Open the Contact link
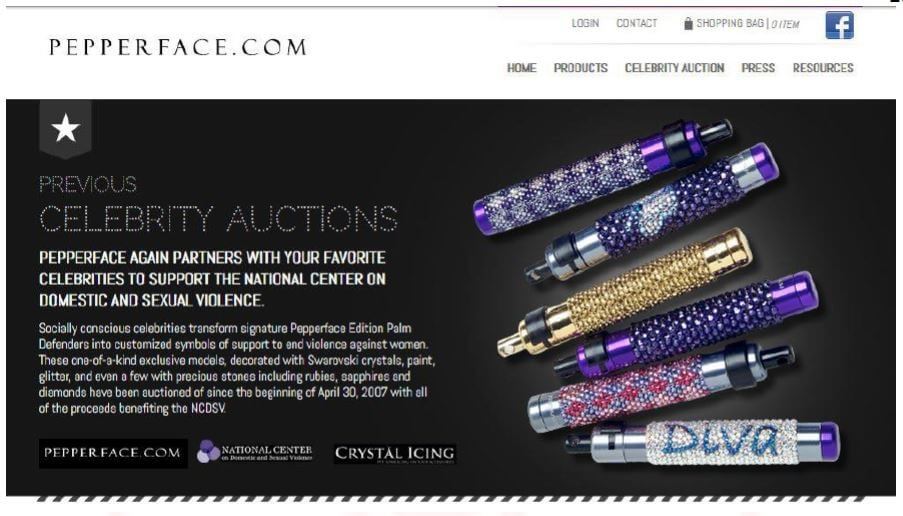 636,23
